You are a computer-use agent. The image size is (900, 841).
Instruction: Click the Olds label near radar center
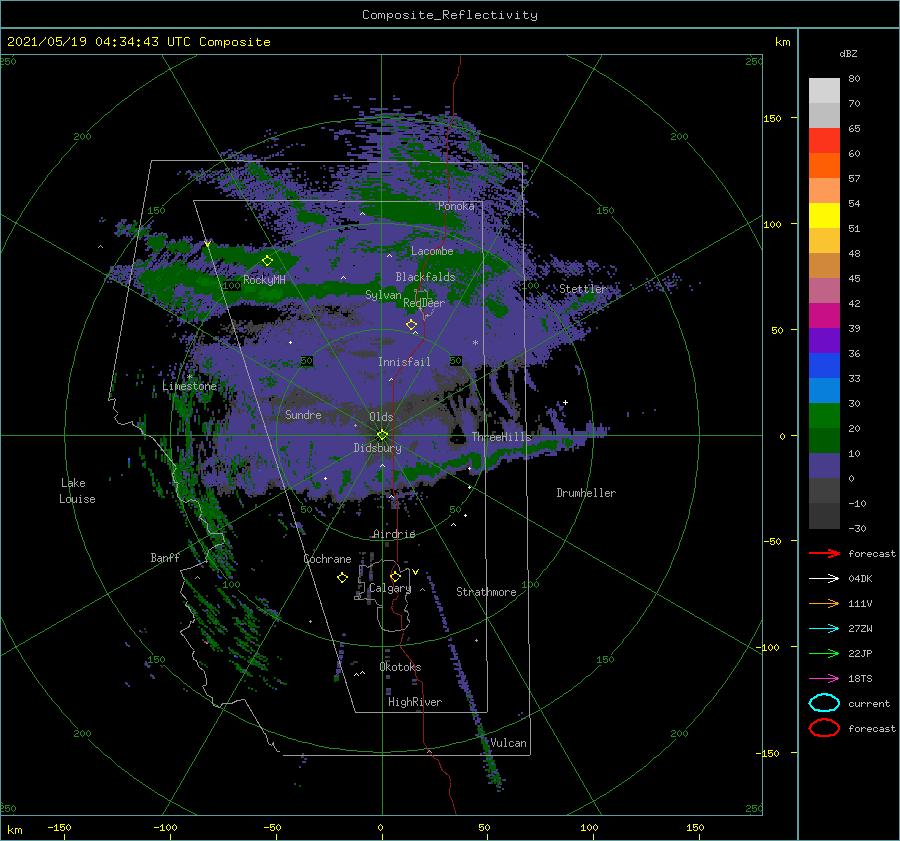coord(381,417)
